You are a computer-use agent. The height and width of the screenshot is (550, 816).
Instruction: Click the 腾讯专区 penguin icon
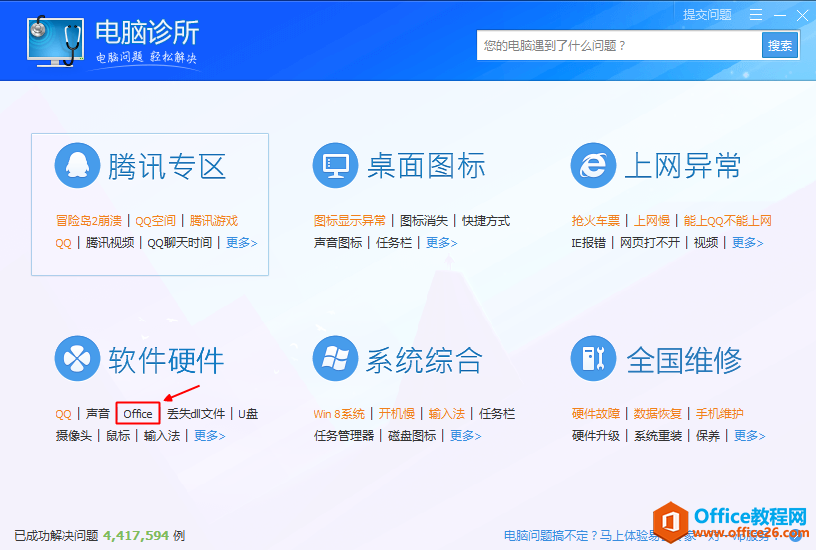tap(77, 165)
